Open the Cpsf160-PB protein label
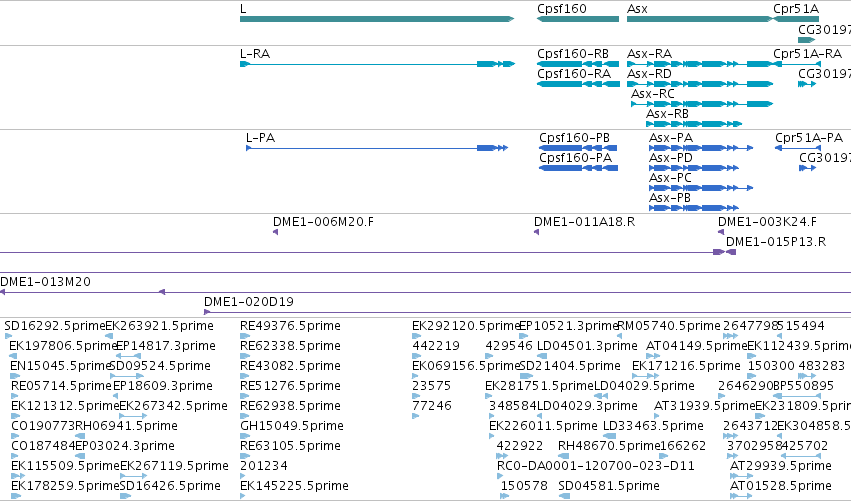Viewport: 851px width, 501px height. tap(574, 138)
